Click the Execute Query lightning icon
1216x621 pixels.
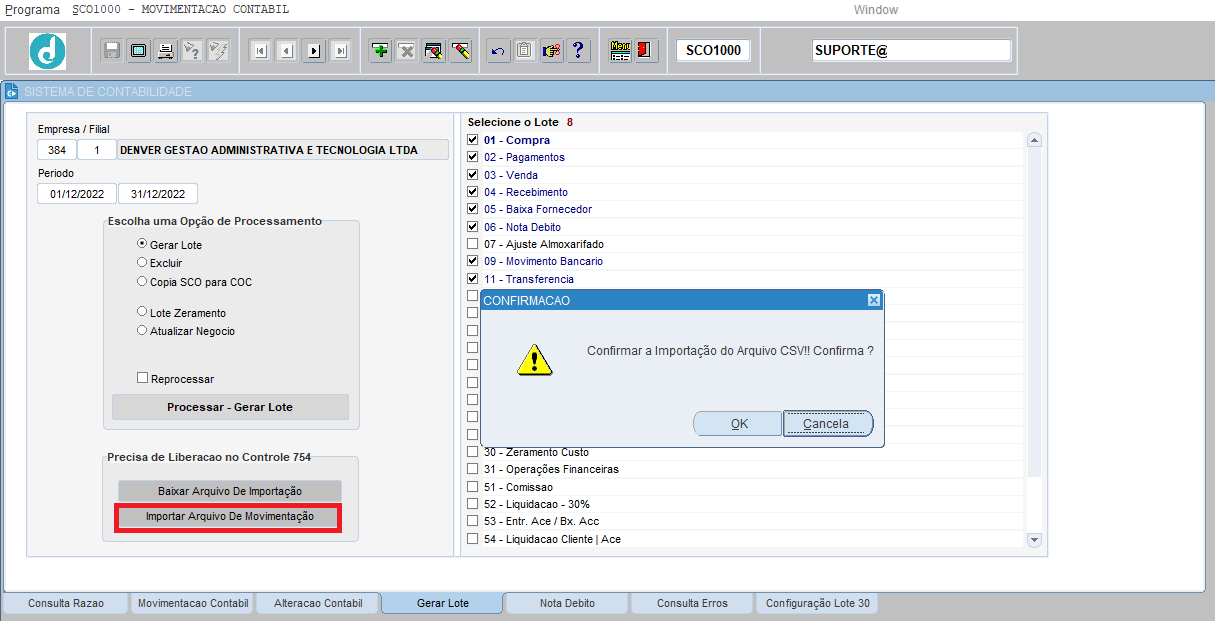click(x=219, y=51)
